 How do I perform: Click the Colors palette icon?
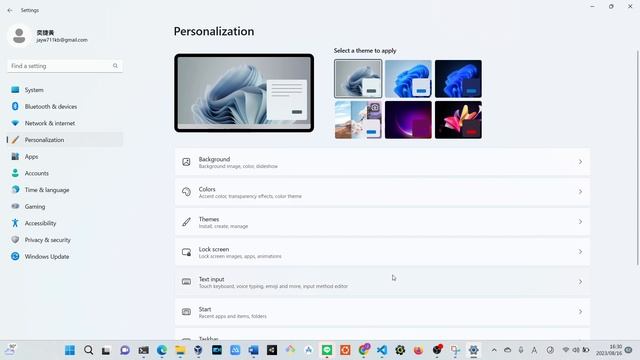point(186,192)
